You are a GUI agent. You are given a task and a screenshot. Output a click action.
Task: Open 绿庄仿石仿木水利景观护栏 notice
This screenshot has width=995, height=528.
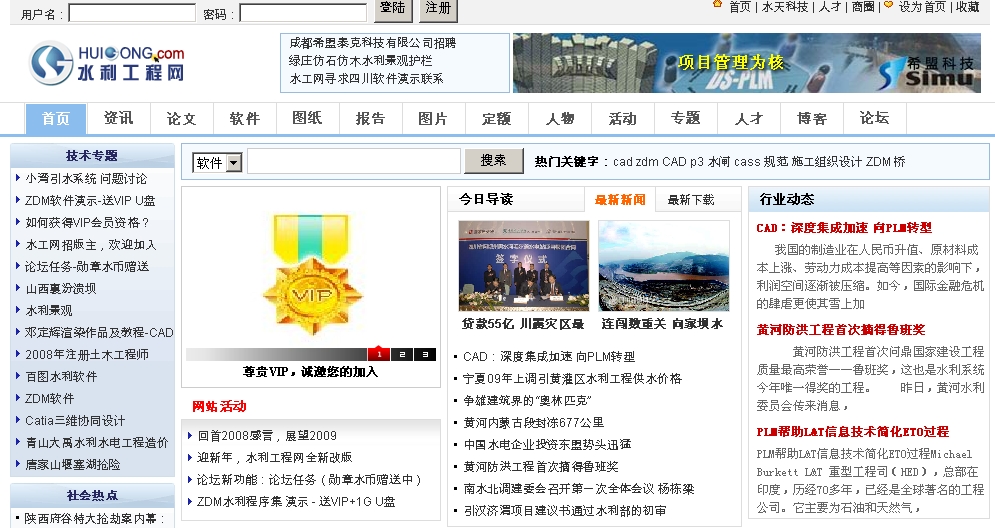[360, 61]
